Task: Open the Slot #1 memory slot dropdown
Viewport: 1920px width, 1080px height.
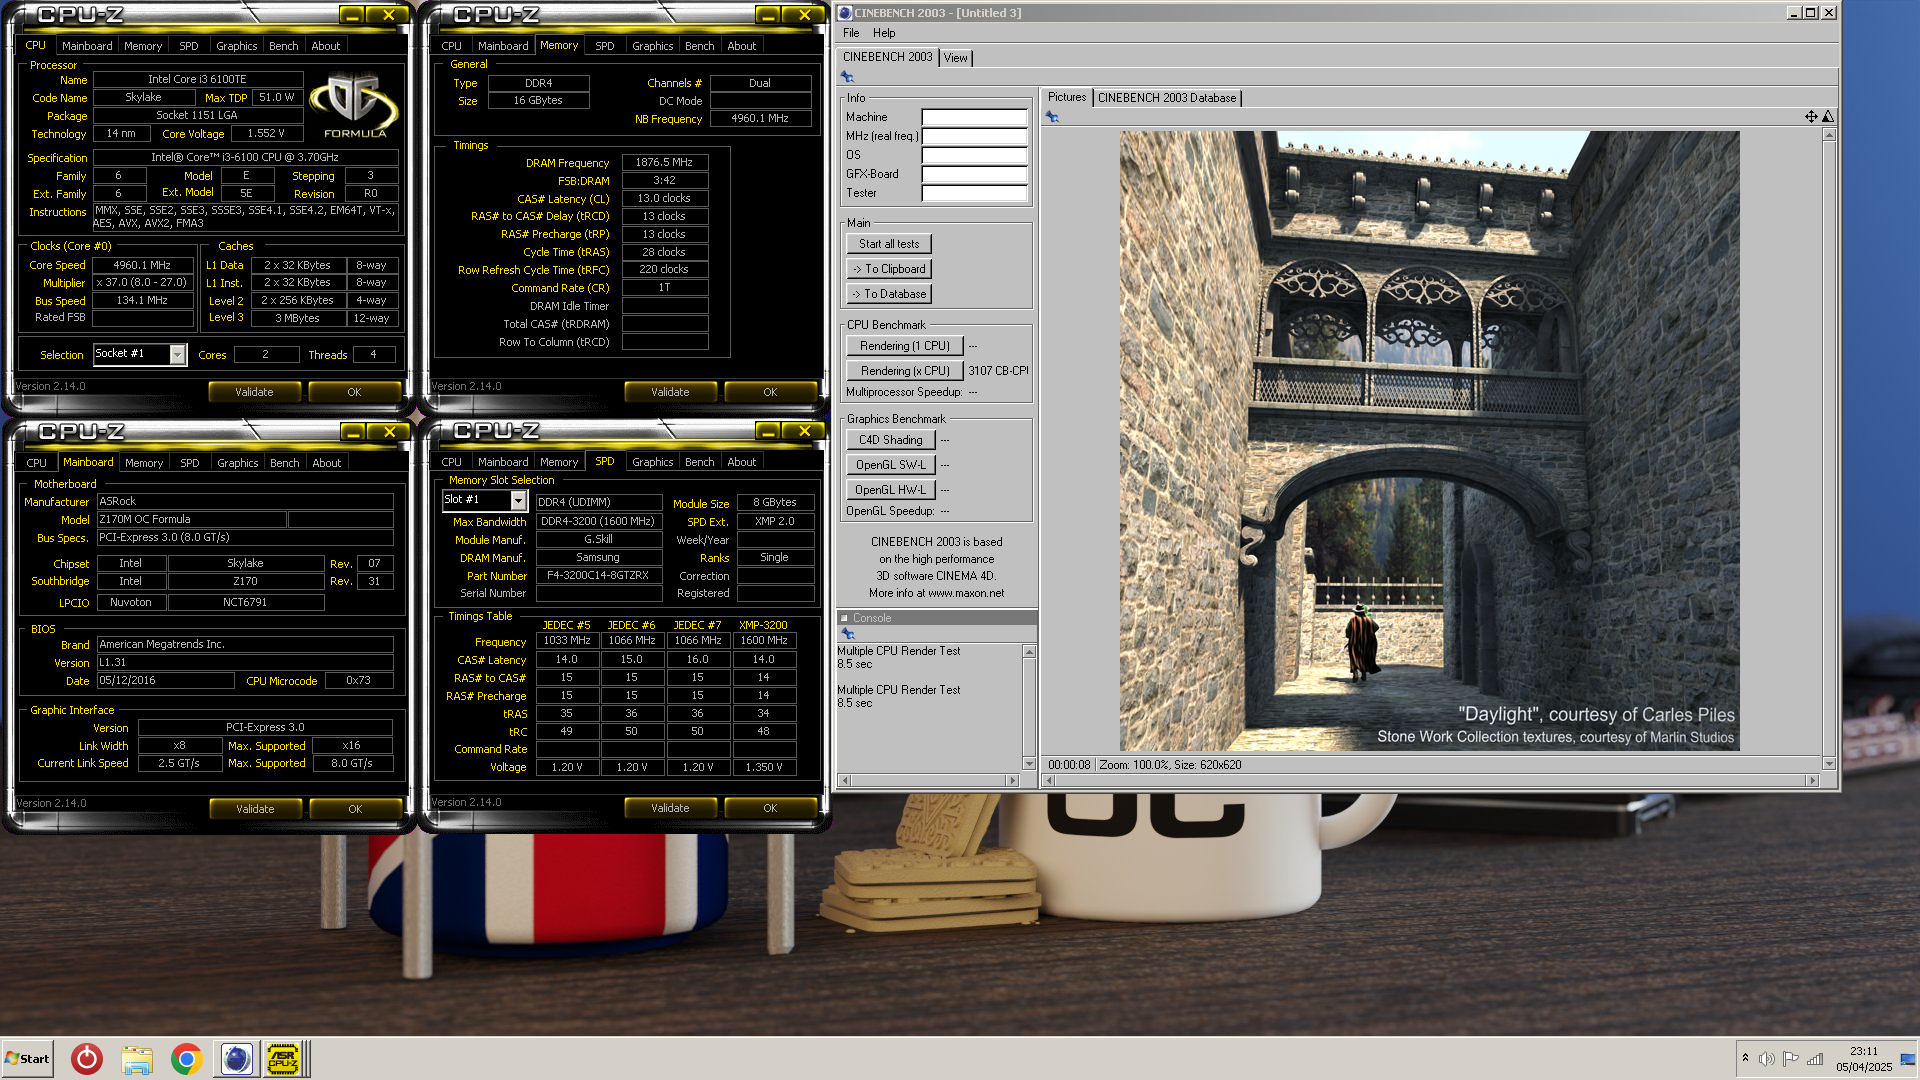Action: click(x=518, y=500)
